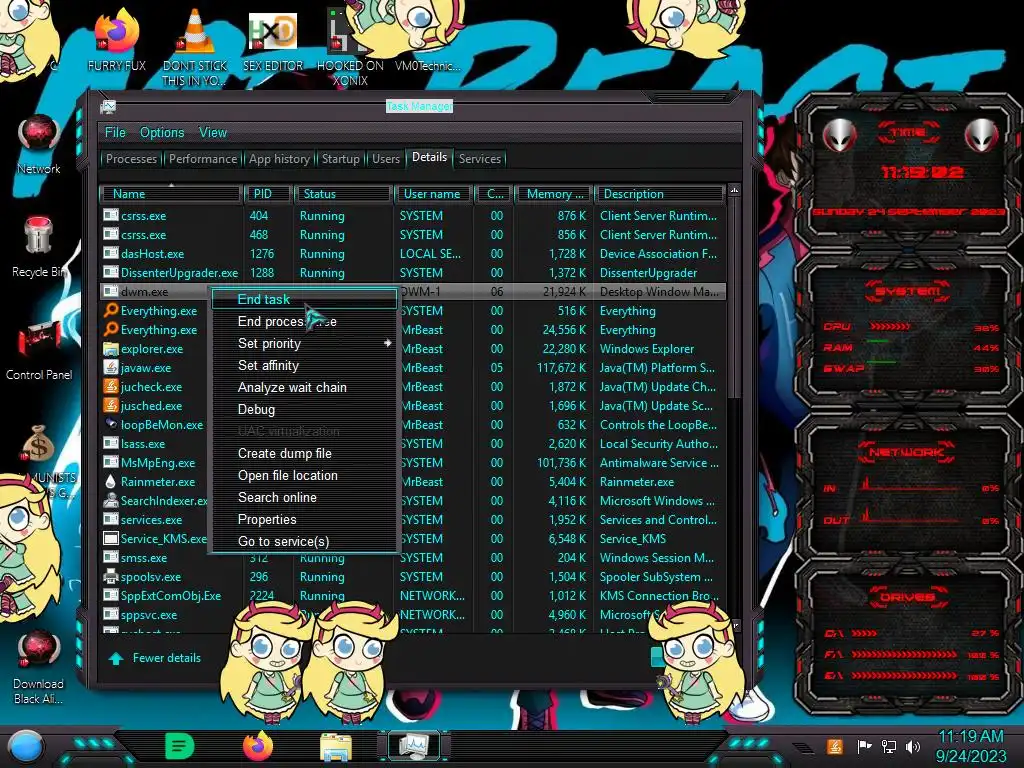1024x768 pixels.
Task: Click the Start orb button
Action: click(x=26, y=747)
